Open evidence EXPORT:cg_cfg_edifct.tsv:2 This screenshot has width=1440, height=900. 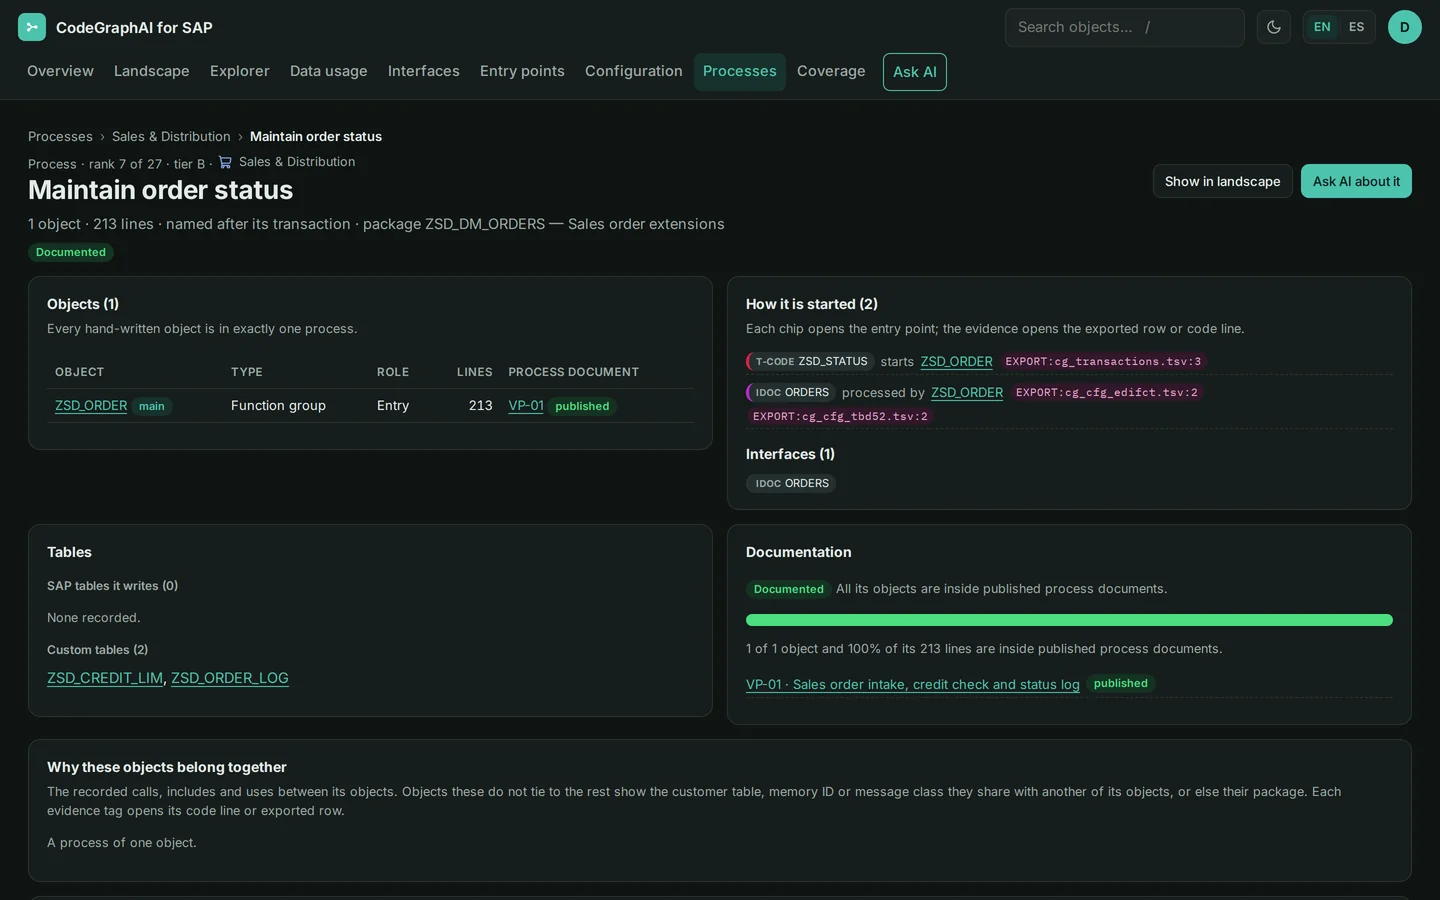[x=1106, y=392]
